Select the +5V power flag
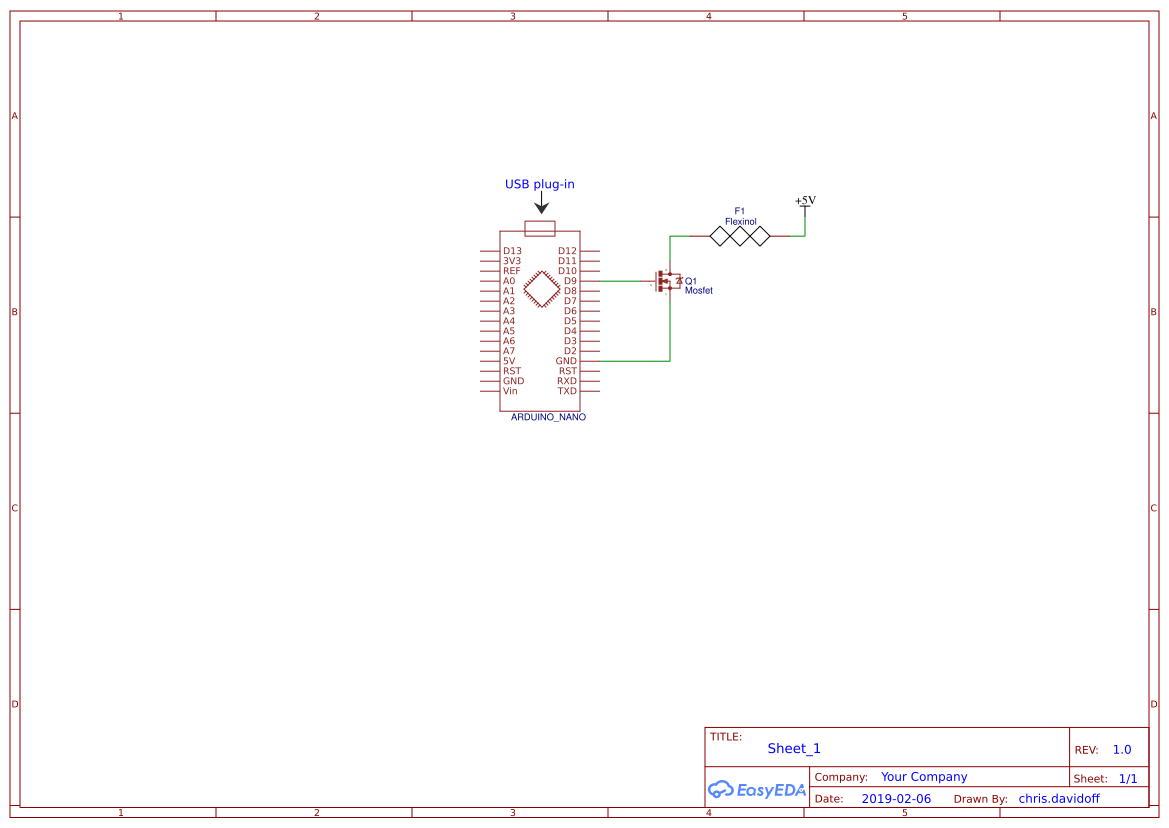Screen dimensions: 1169x828 [x=805, y=201]
